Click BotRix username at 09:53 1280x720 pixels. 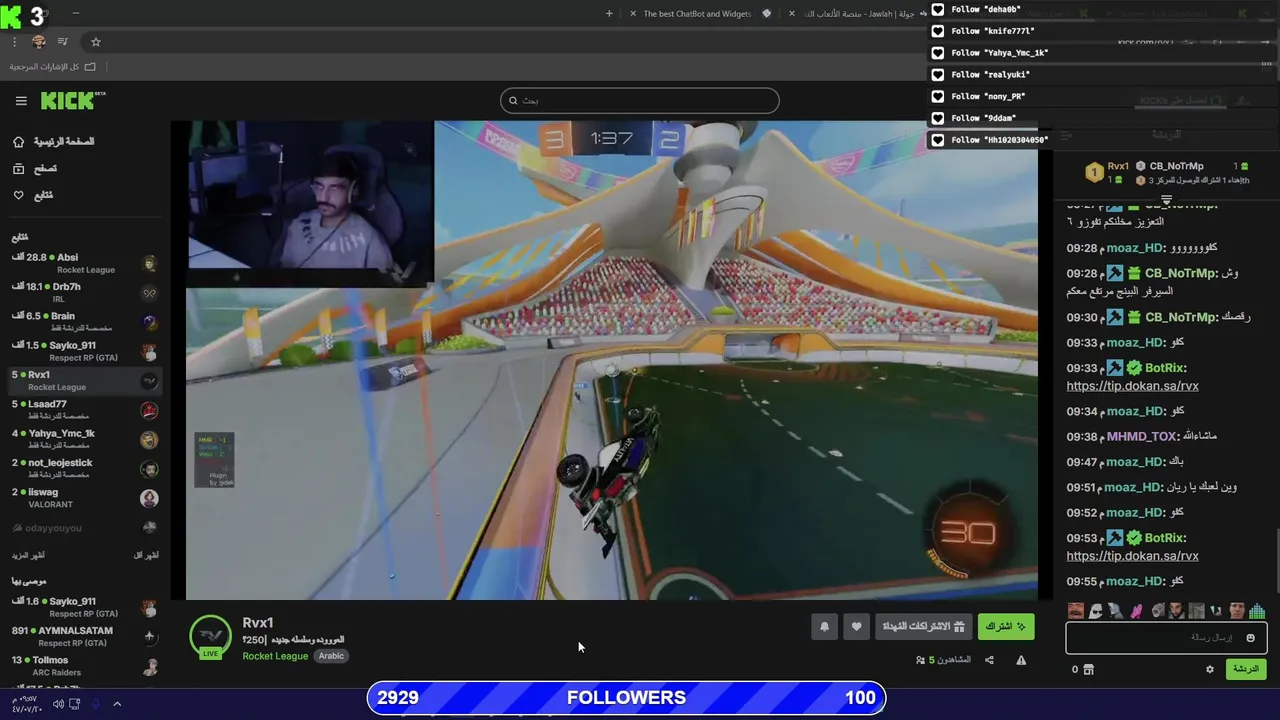[1166, 538]
